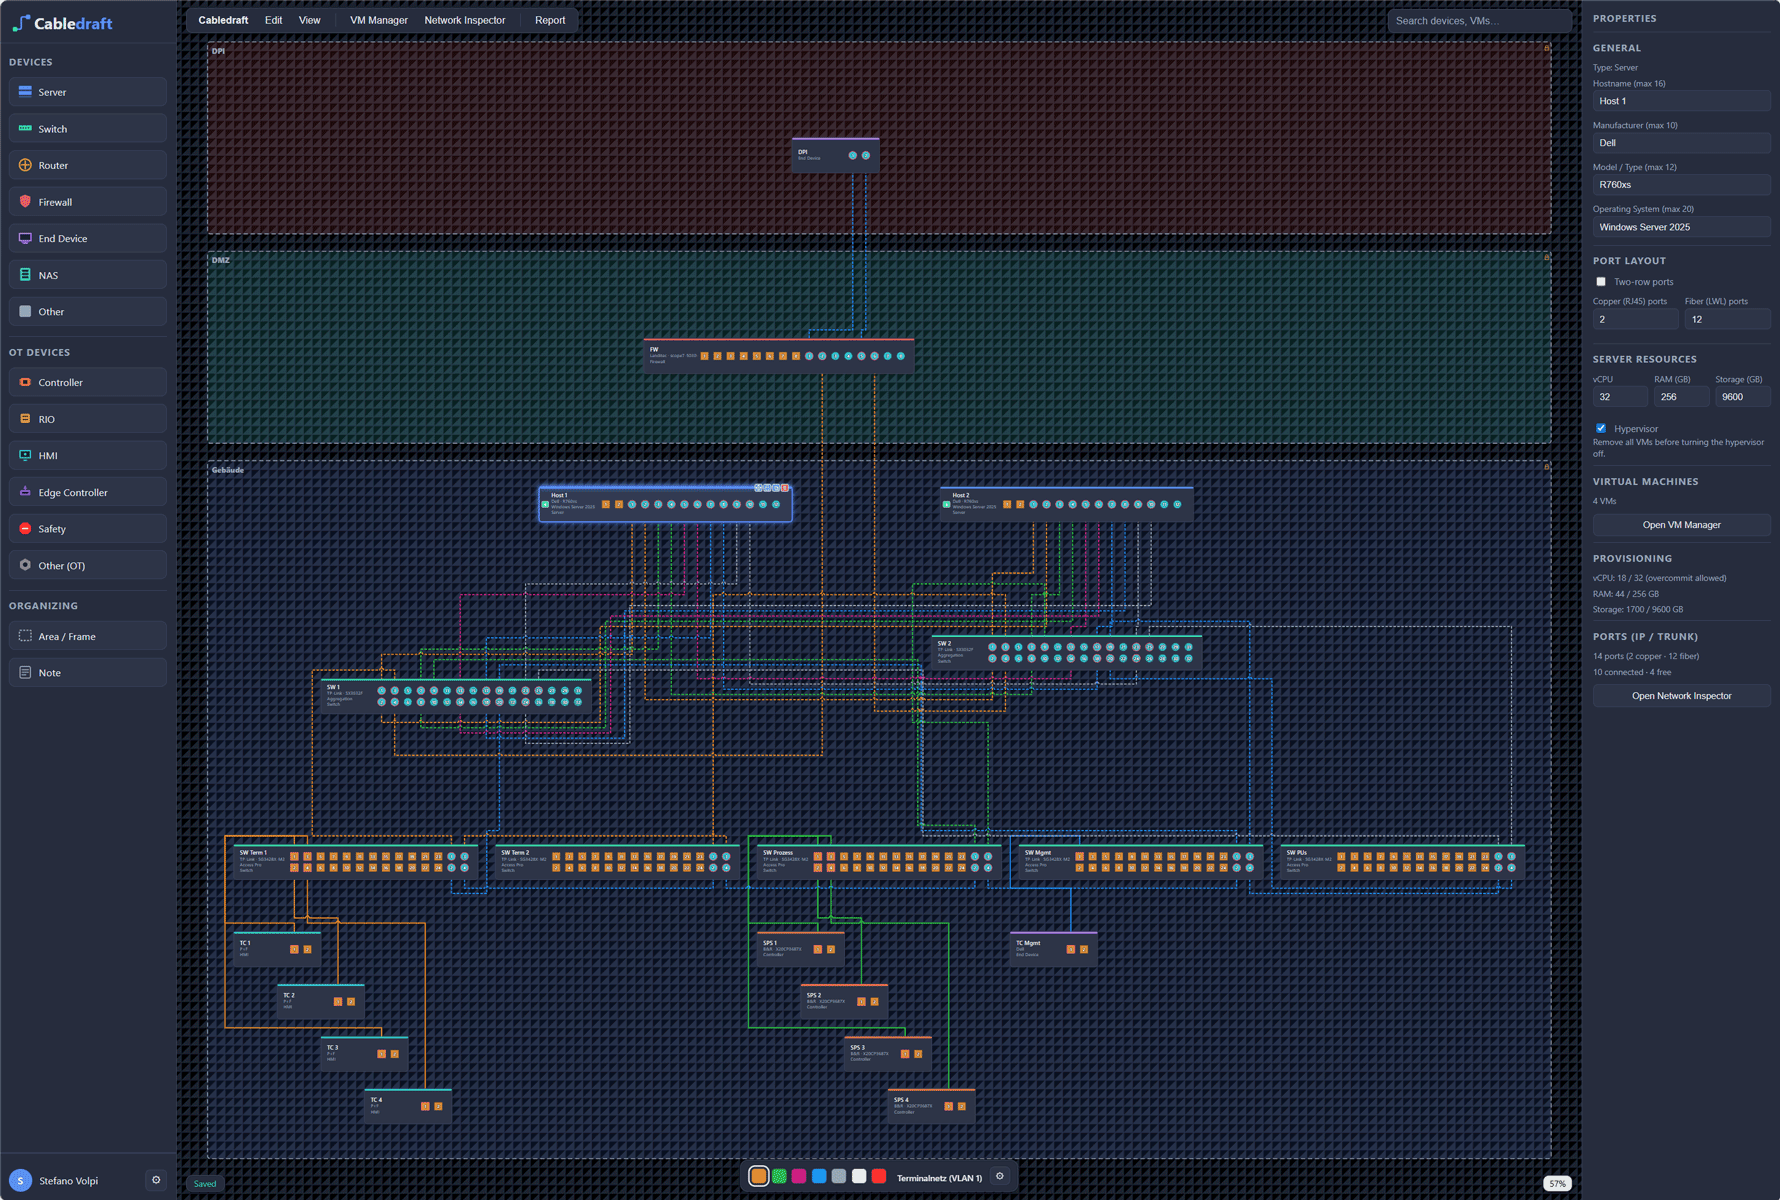Click the green status icon on Host 2

[x=946, y=504]
